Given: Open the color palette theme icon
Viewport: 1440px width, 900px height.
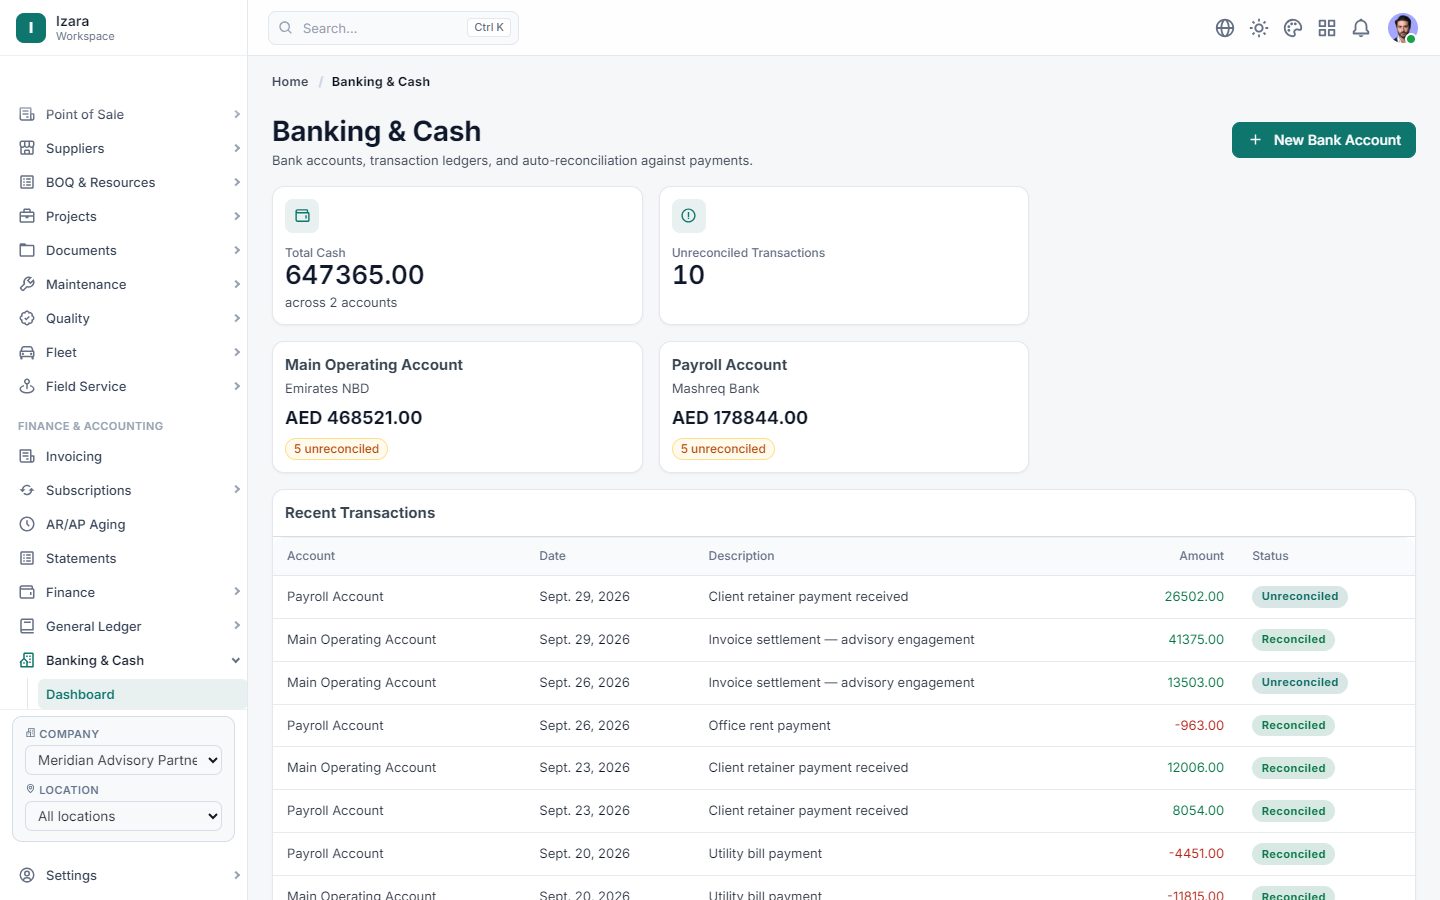Looking at the screenshot, I should [x=1293, y=28].
